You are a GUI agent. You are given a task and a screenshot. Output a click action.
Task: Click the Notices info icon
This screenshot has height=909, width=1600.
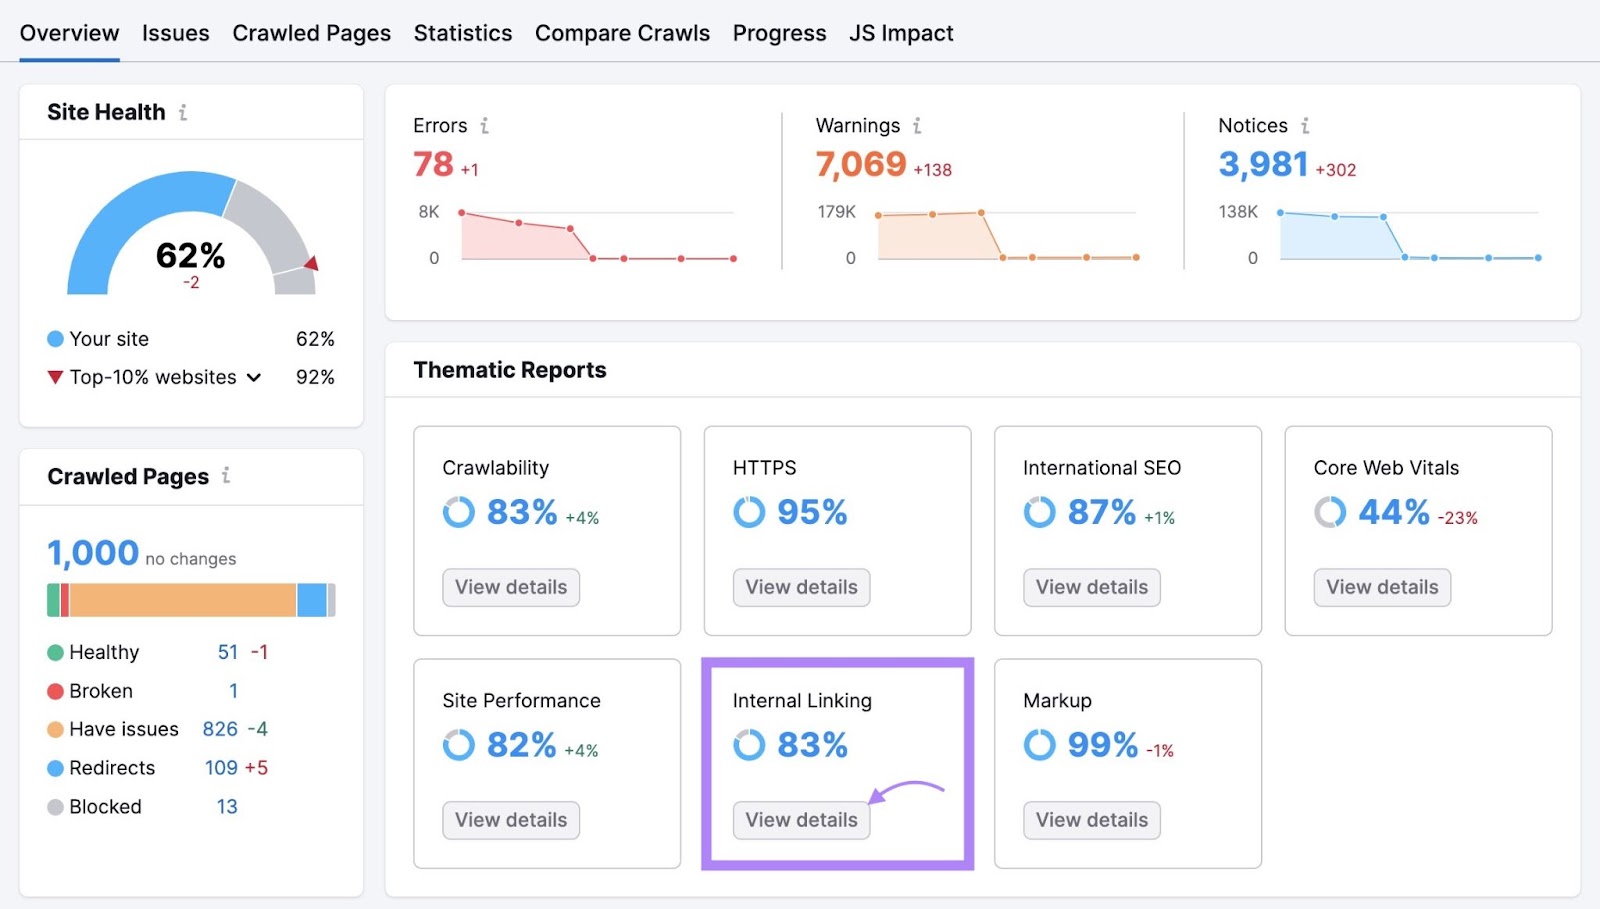tap(1305, 126)
